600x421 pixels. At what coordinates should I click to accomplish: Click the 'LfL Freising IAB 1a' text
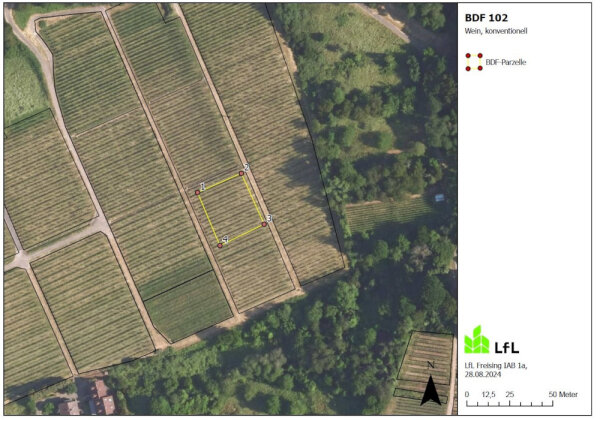click(496, 366)
